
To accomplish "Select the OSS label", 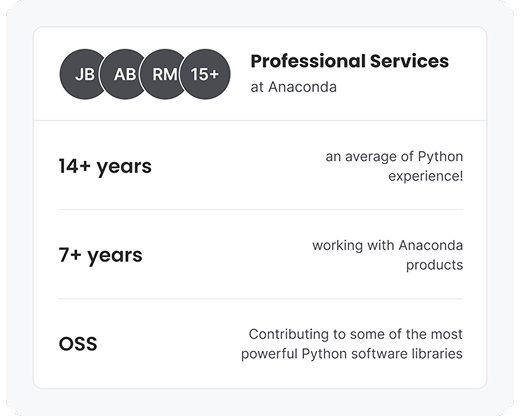I will (78, 344).
